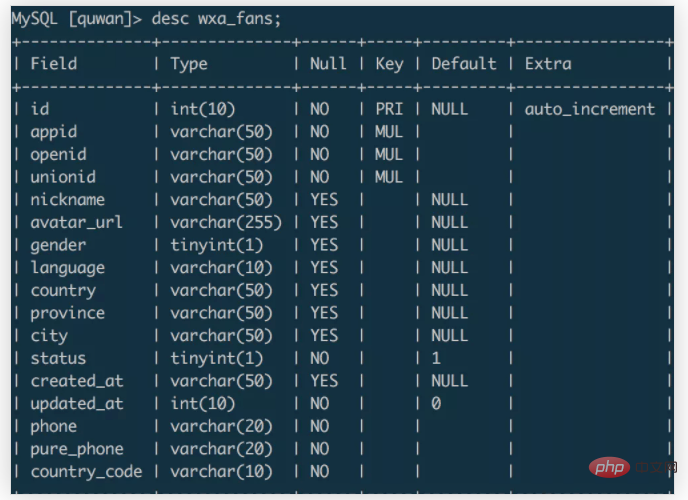Viewport: 688px width, 500px height.
Task: Click the 'Default' column header
Action: [x=464, y=64]
